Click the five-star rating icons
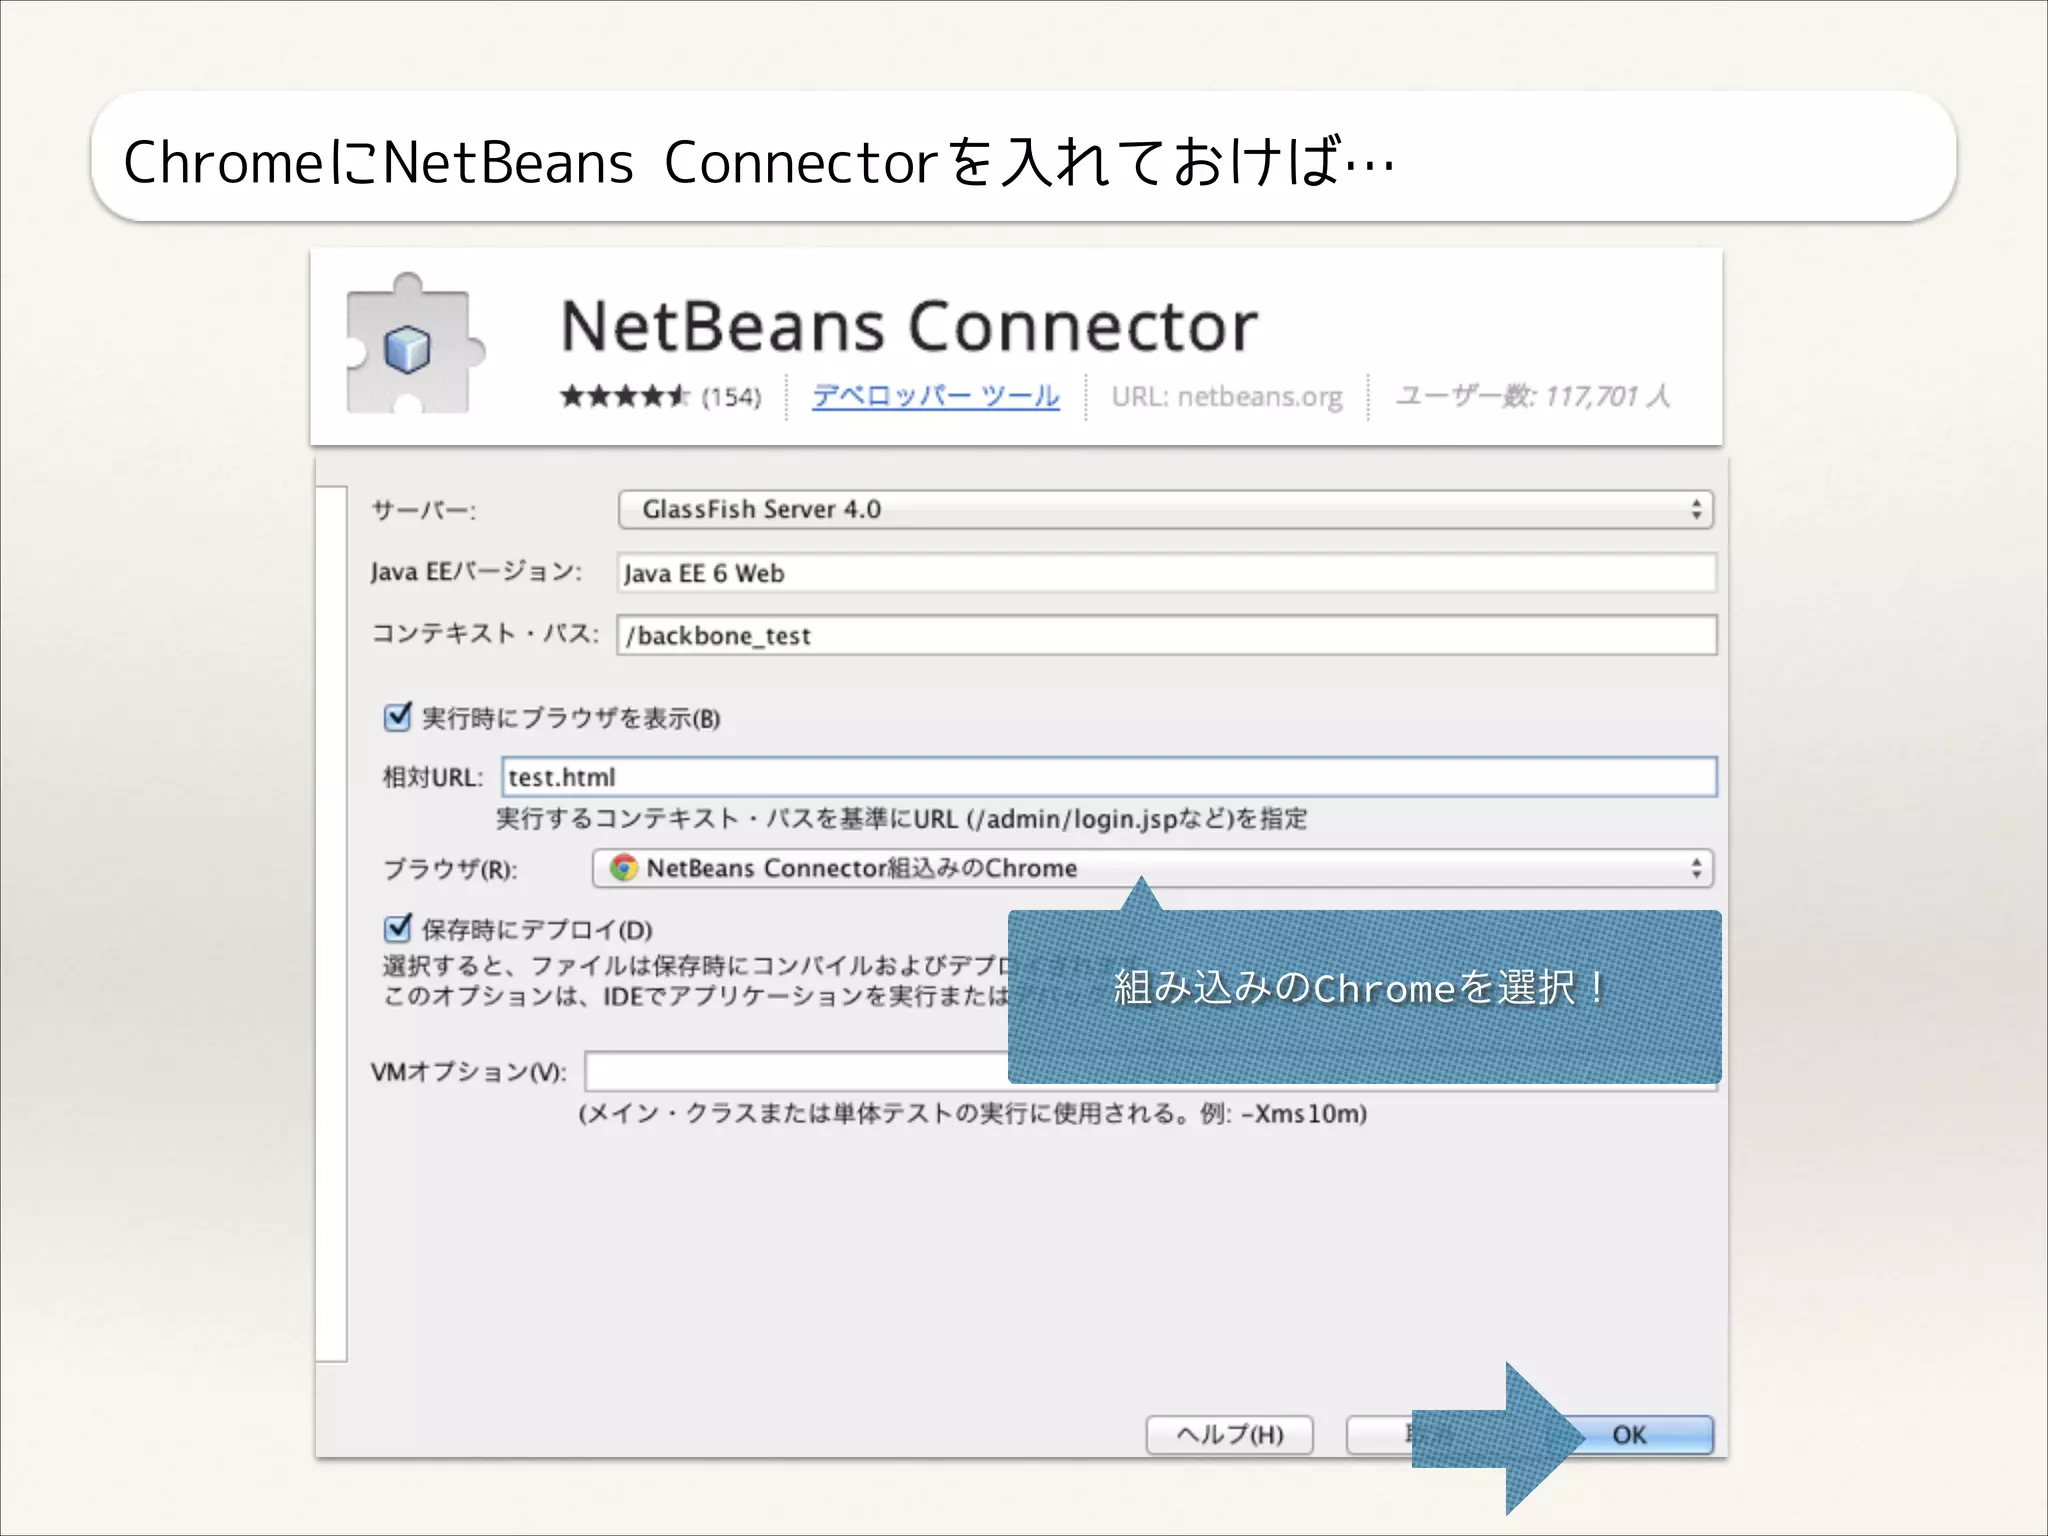This screenshot has width=2048, height=1536. point(625,396)
